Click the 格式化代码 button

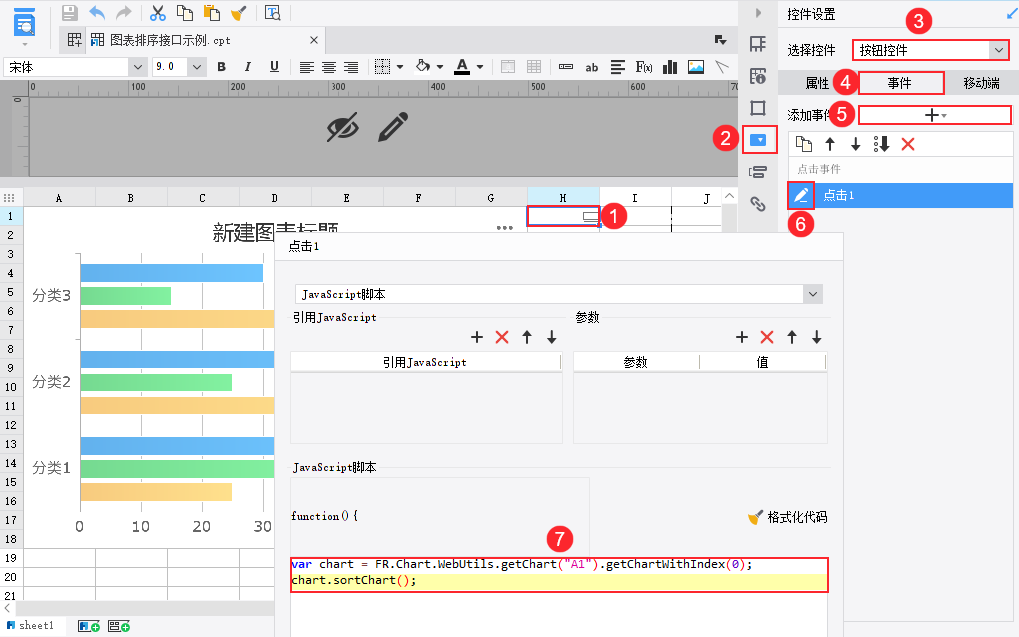[788, 517]
